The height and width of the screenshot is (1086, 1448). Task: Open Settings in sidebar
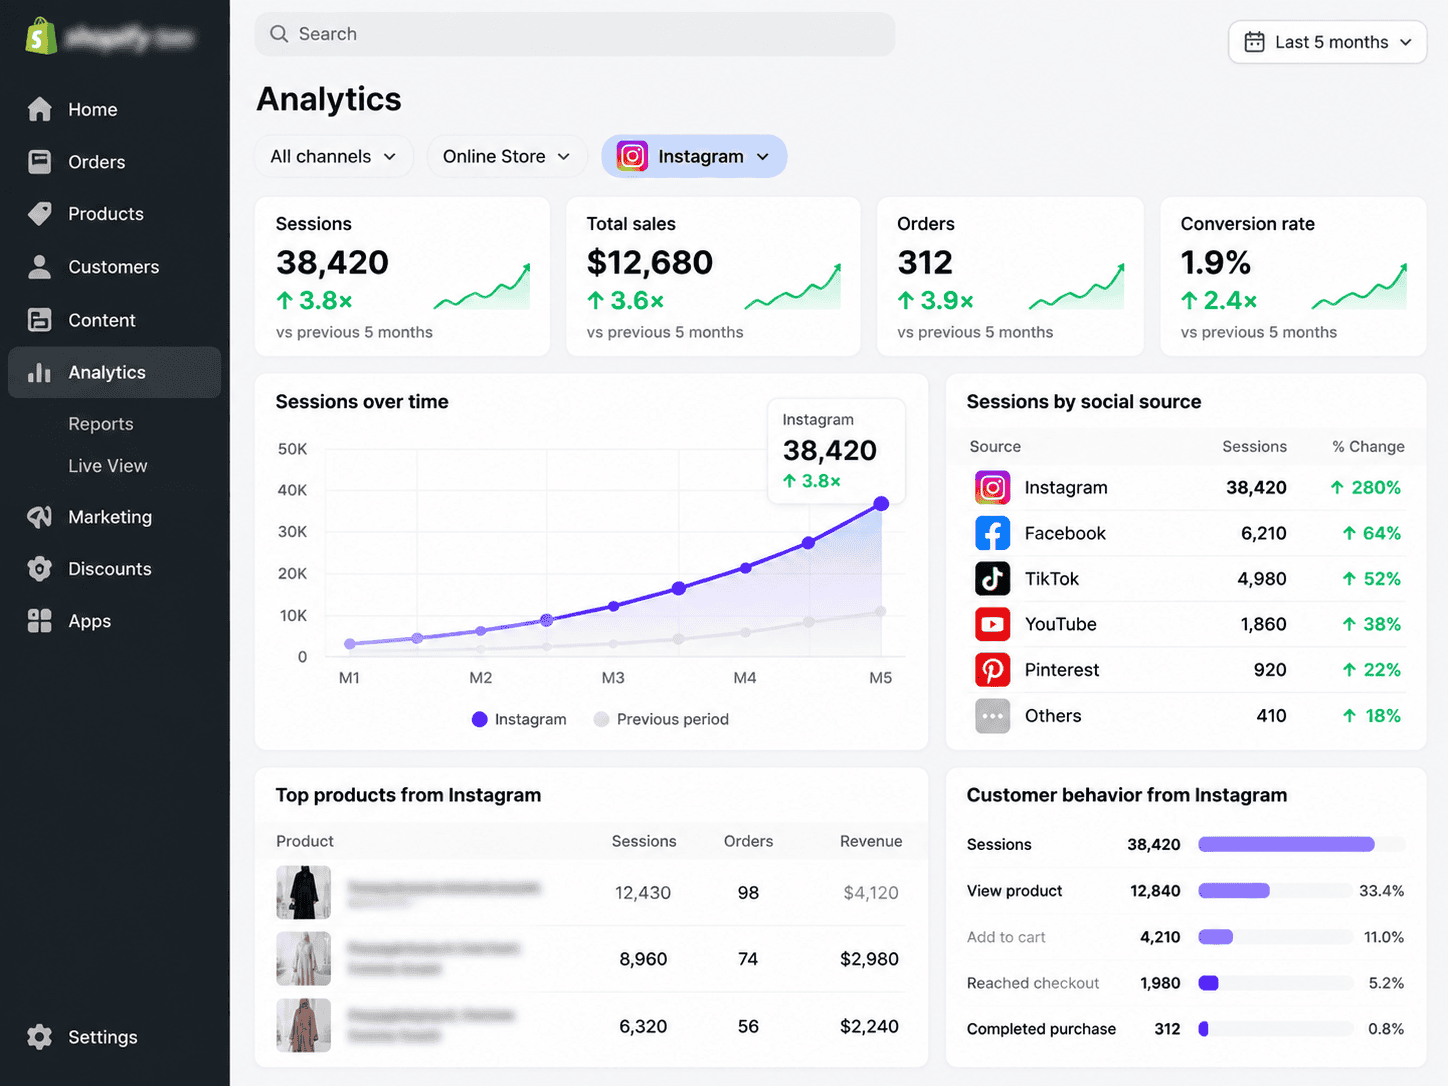point(114,1037)
